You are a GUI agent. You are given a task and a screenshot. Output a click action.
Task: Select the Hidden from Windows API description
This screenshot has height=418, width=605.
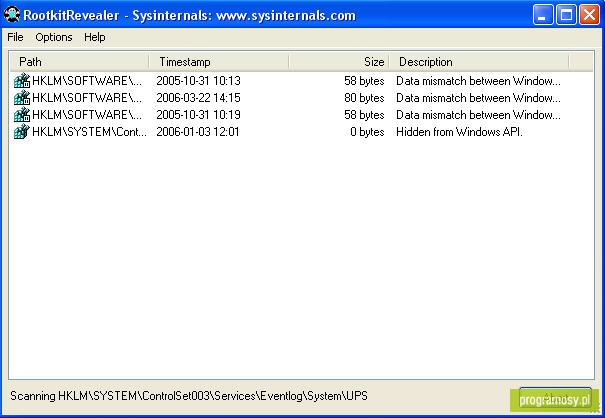click(459, 132)
